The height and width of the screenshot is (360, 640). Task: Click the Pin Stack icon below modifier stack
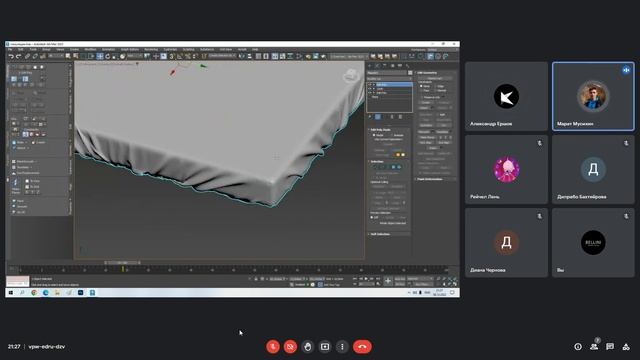pos(370,117)
